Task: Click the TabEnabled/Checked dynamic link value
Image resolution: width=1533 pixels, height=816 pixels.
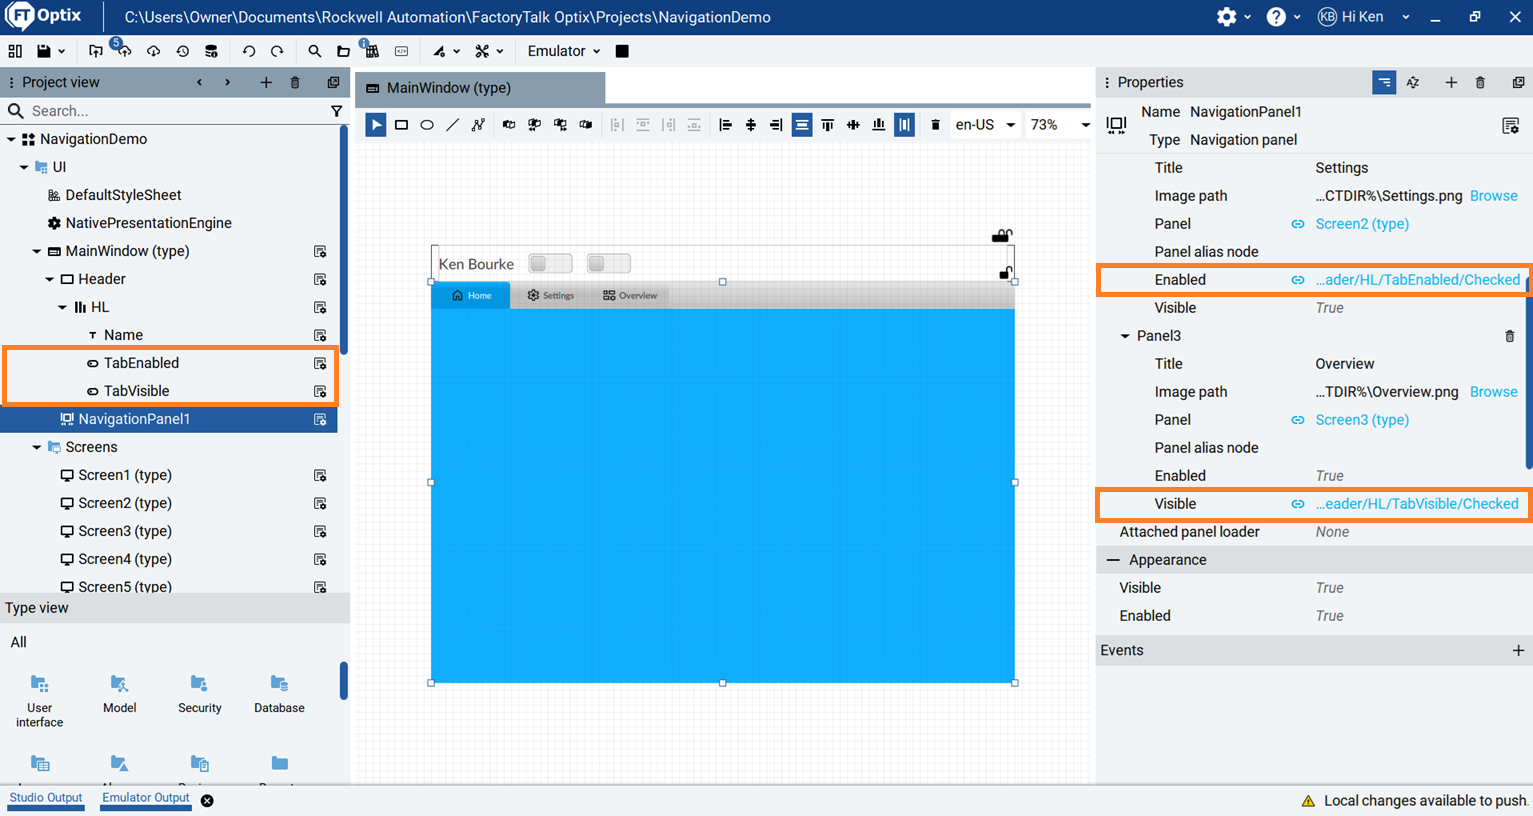Action: [x=1417, y=280]
